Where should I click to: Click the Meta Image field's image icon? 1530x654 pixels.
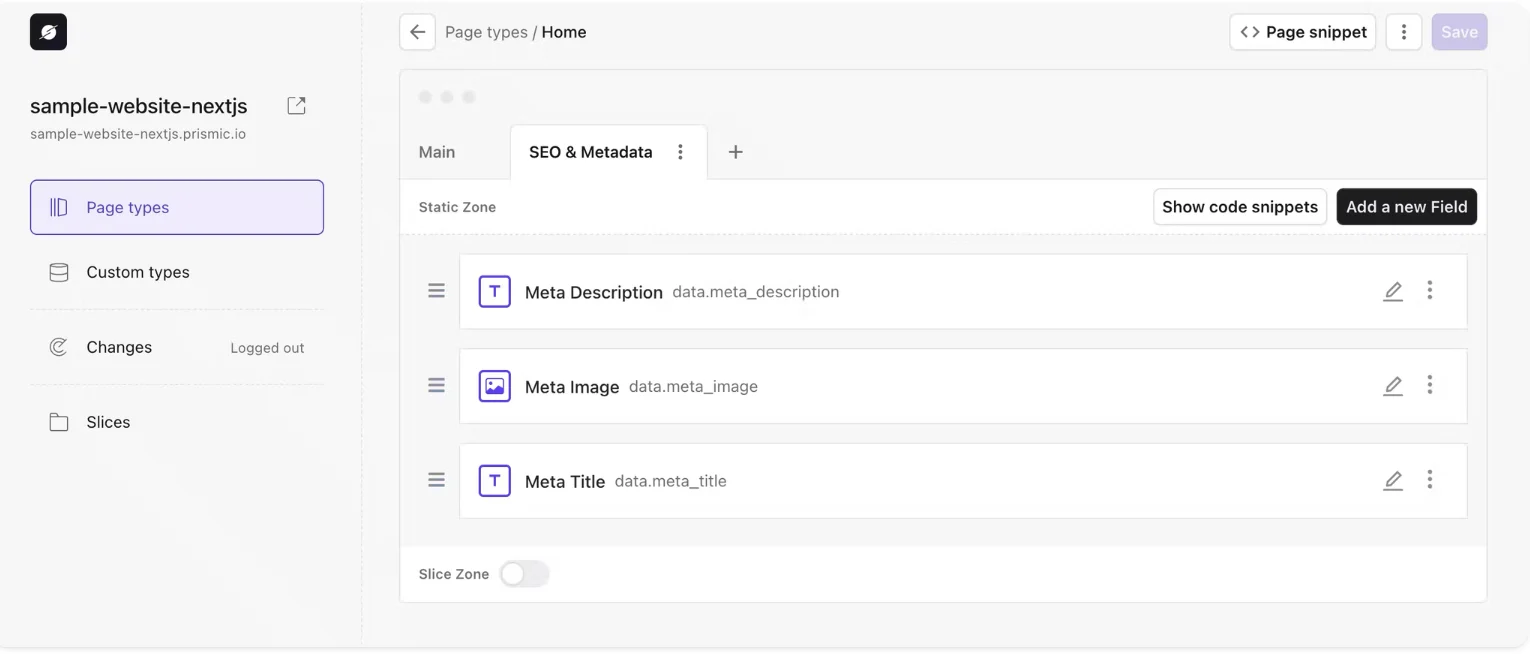pyautogui.click(x=494, y=385)
